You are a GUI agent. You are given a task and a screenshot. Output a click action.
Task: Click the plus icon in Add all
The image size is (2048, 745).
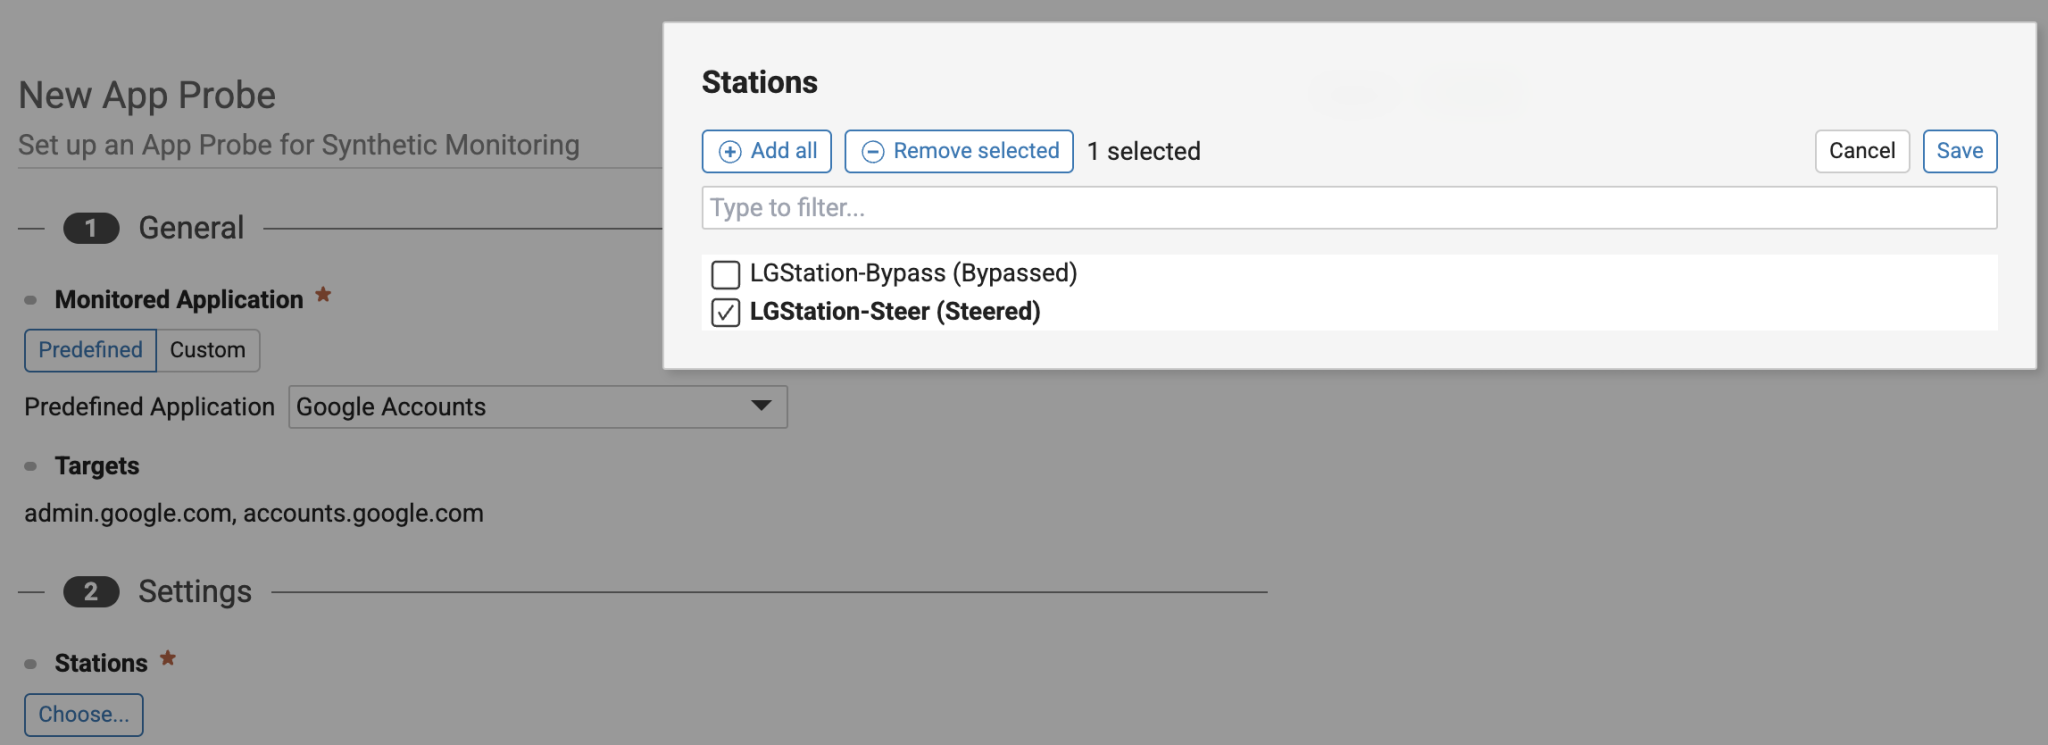pyautogui.click(x=730, y=152)
